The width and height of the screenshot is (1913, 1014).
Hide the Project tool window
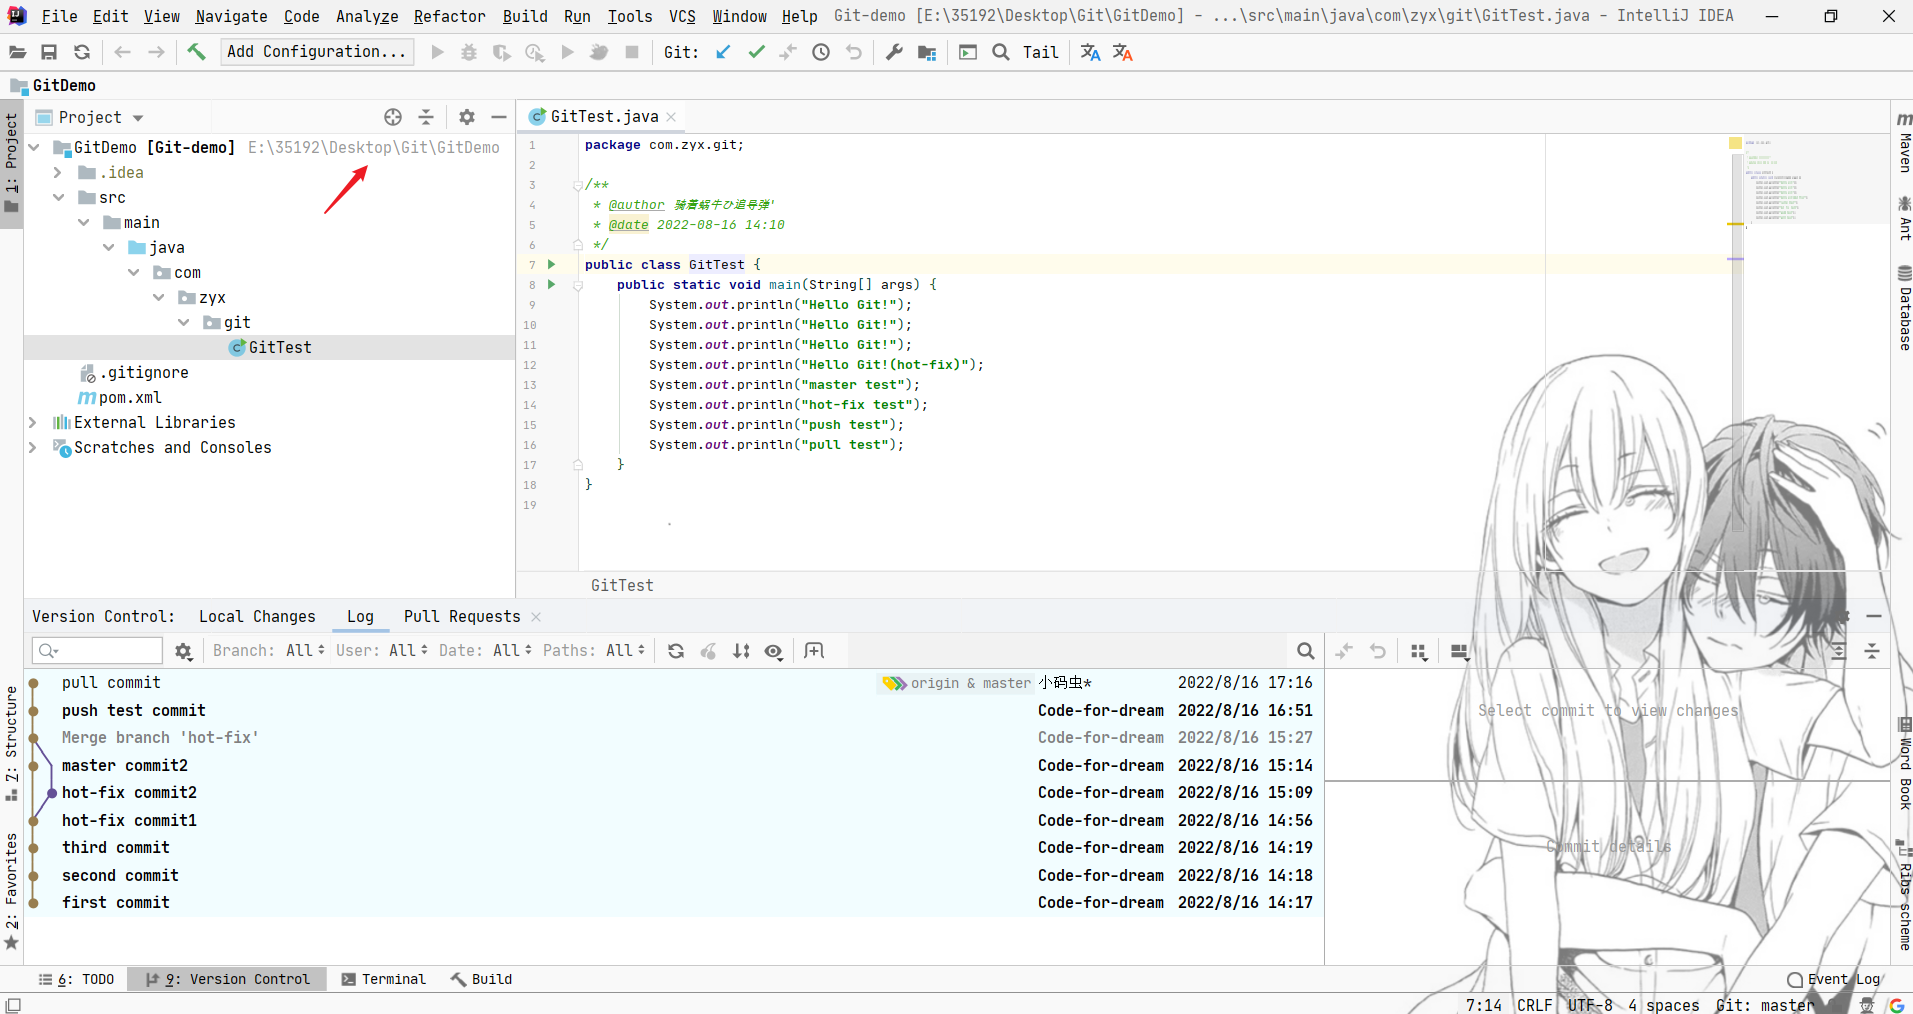click(499, 117)
